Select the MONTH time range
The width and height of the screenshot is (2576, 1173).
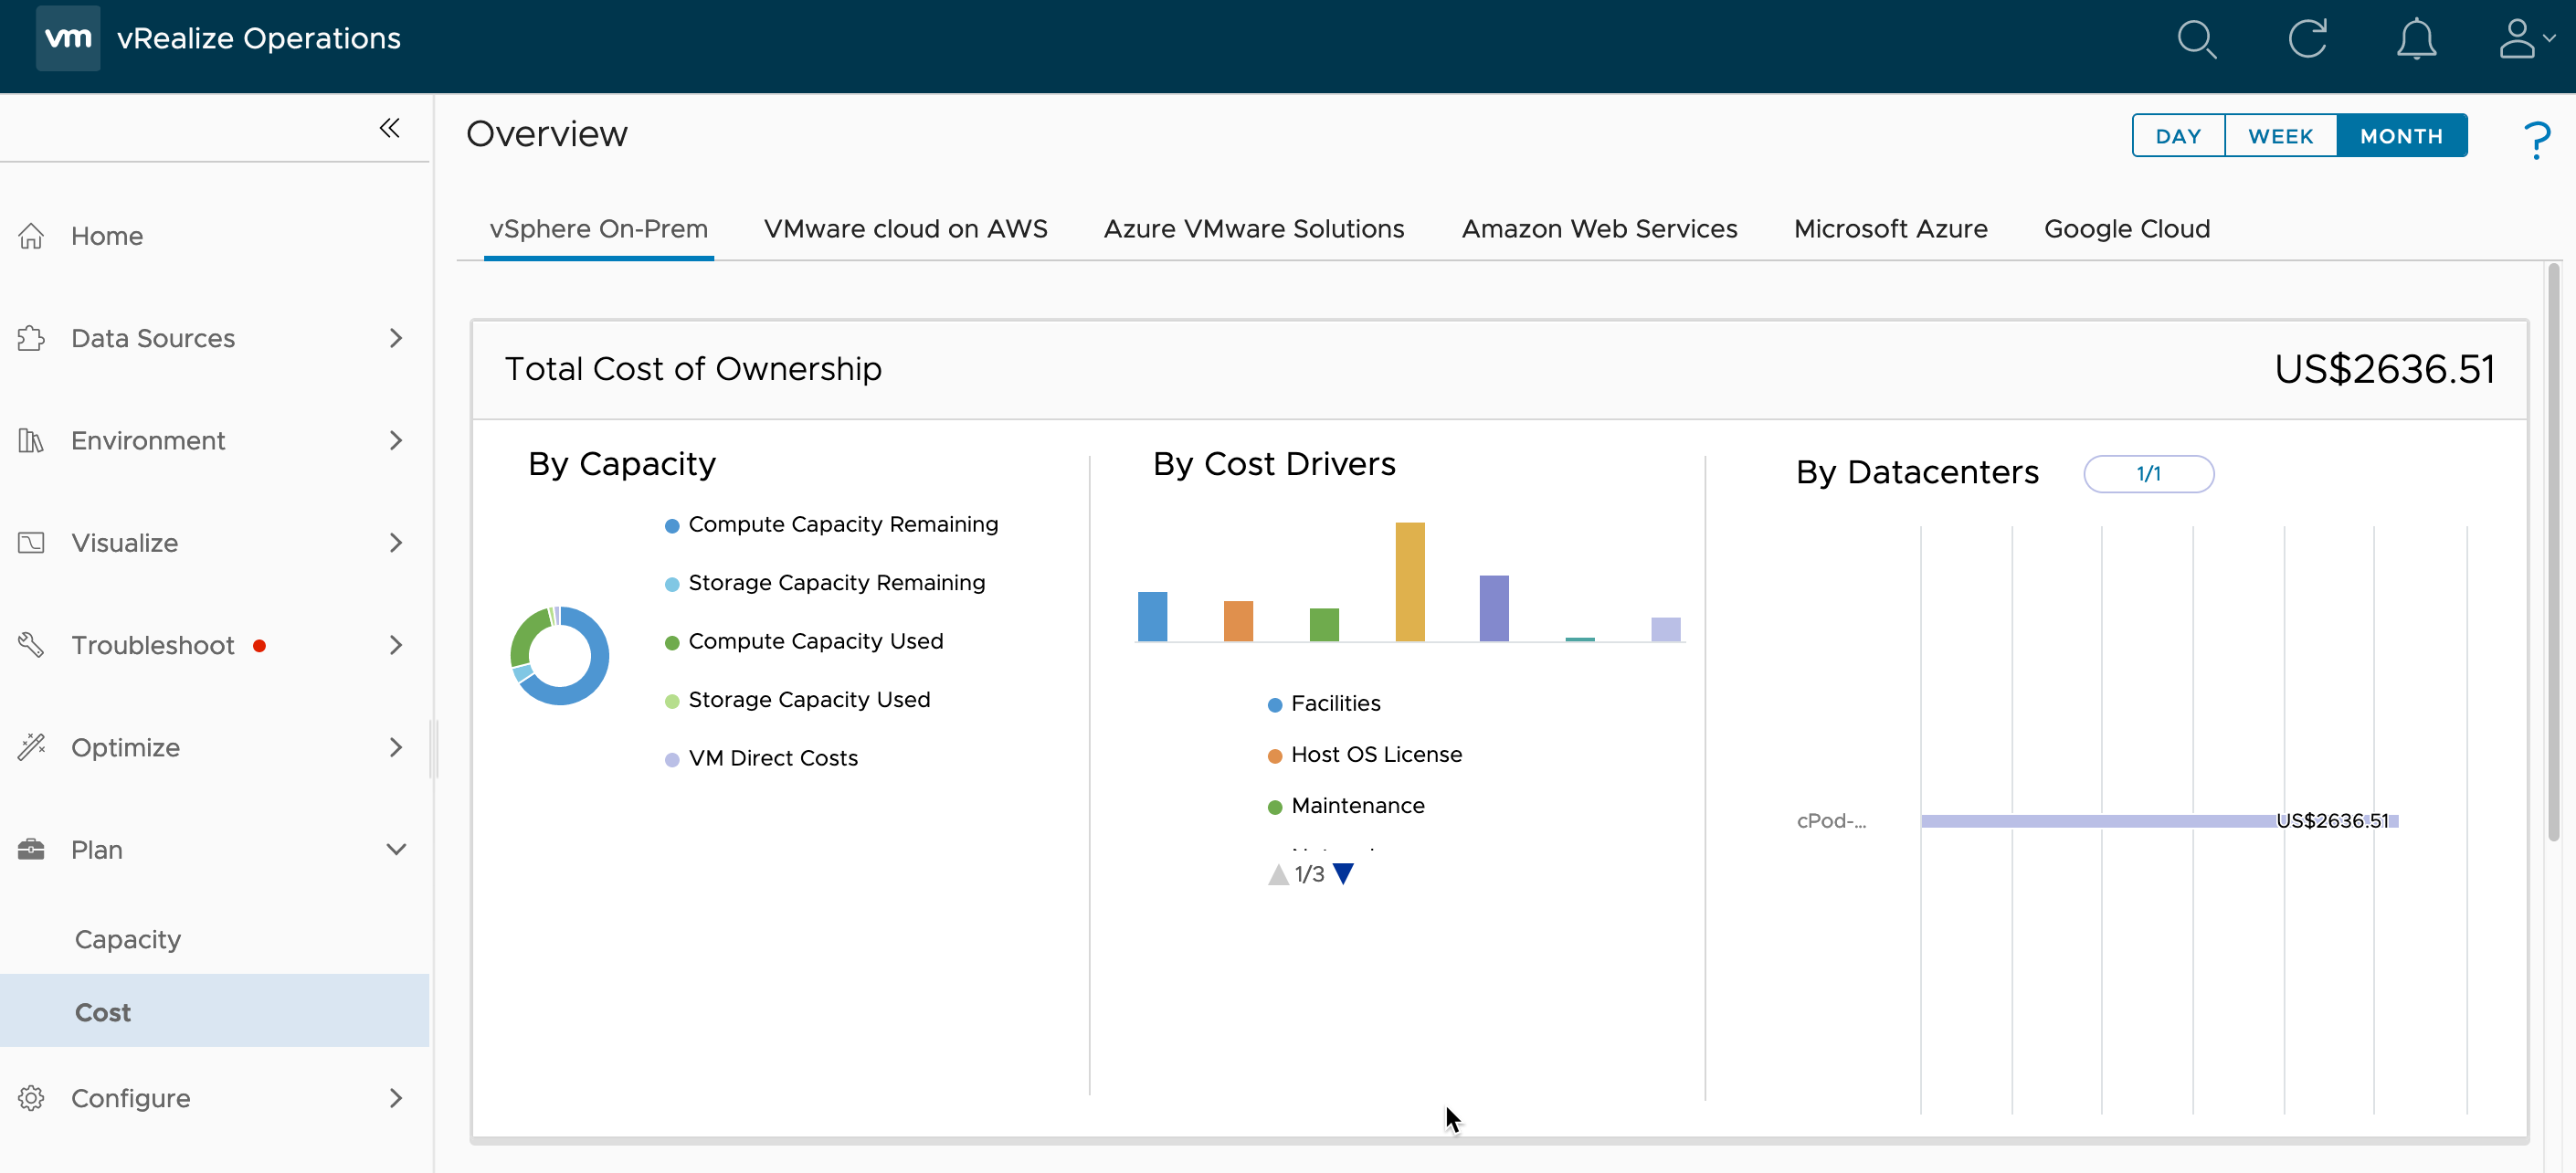tap(2401, 136)
